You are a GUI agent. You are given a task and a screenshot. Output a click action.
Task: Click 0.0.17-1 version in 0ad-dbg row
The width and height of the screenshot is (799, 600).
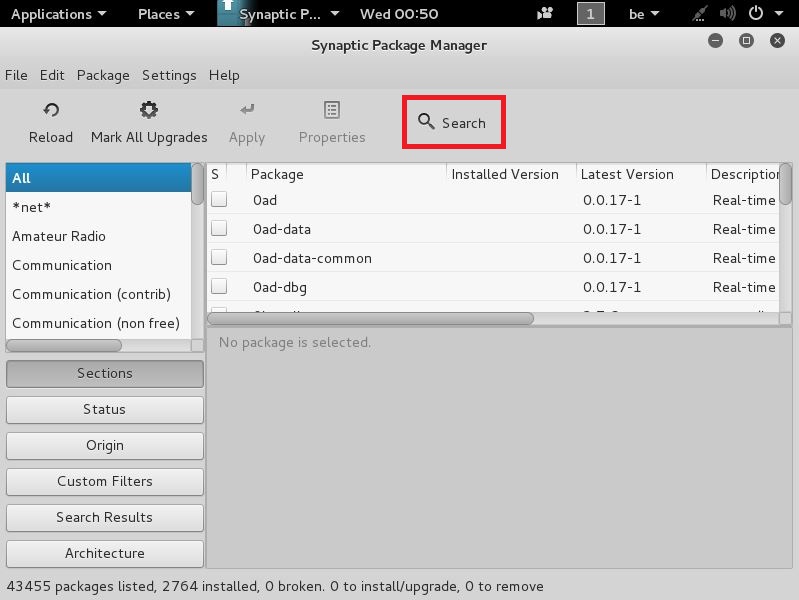tap(612, 287)
